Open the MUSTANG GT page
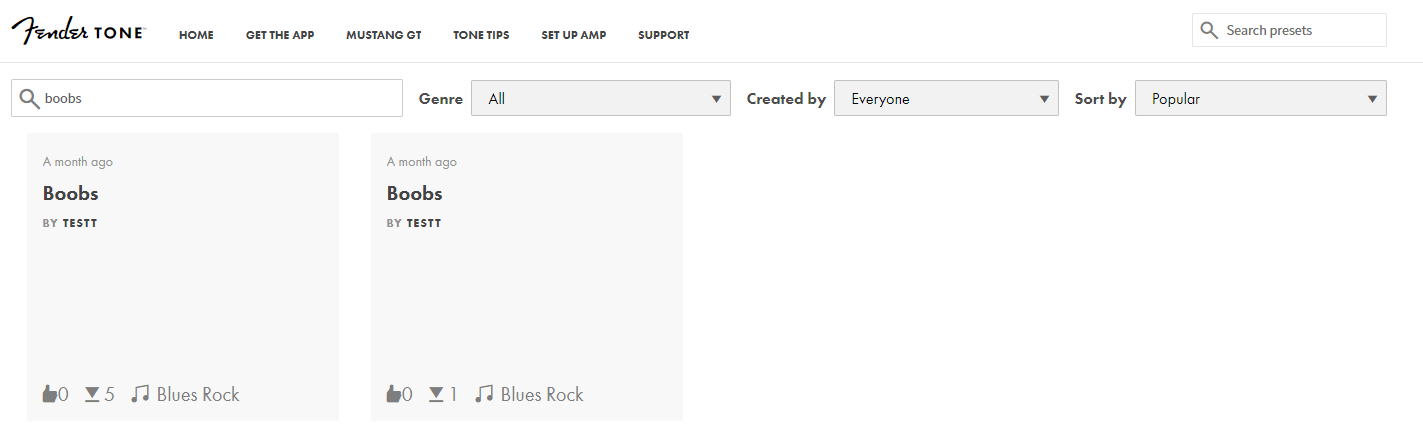The width and height of the screenshot is (1423, 432). (384, 35)
